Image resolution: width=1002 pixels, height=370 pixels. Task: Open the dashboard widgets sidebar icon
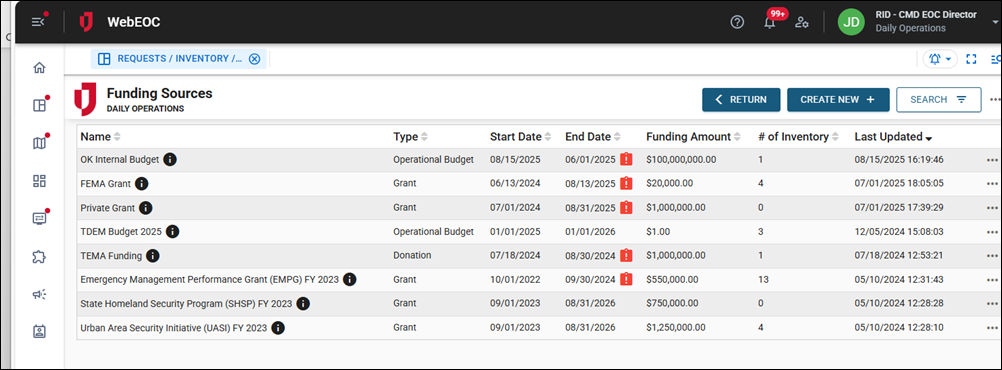pos(40,181)
